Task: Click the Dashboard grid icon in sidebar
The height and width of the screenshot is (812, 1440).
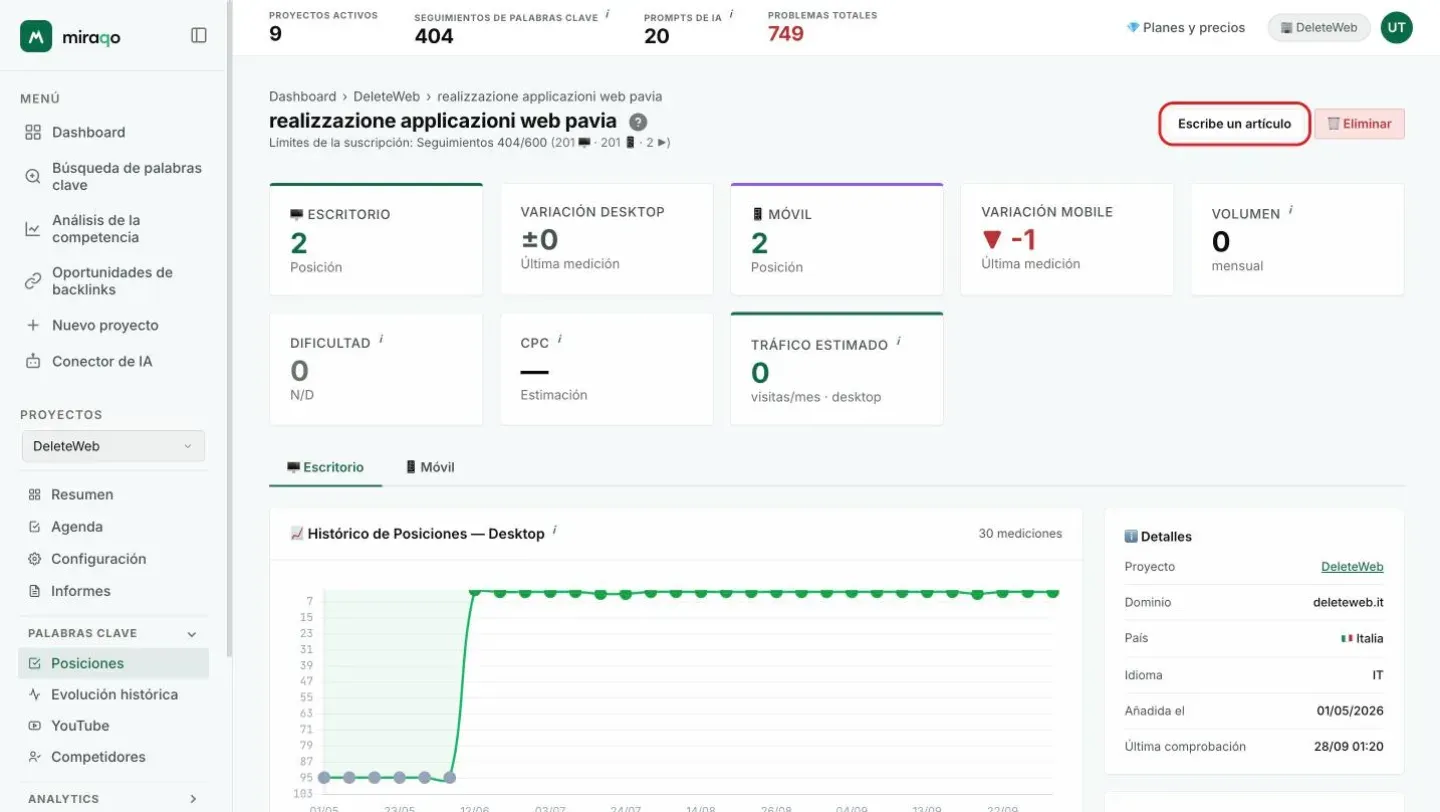Action: [33, 132]
